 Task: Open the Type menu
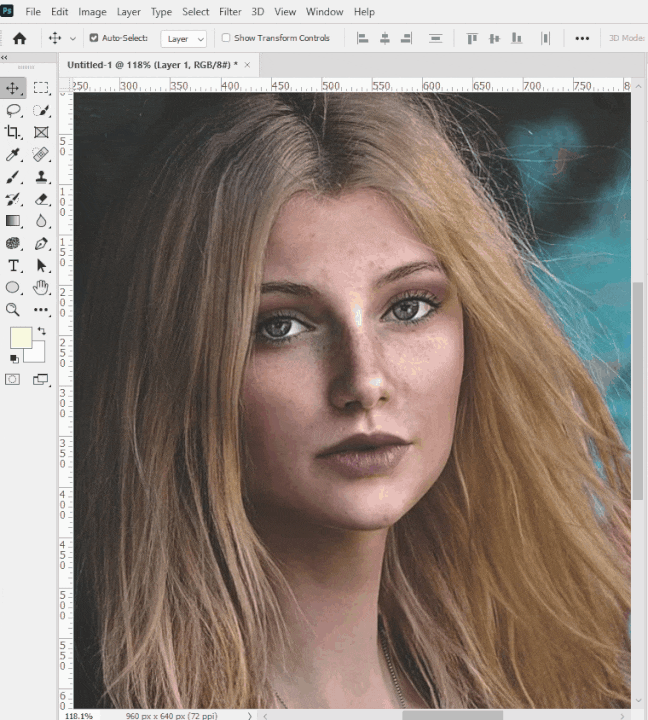(161, 12)
